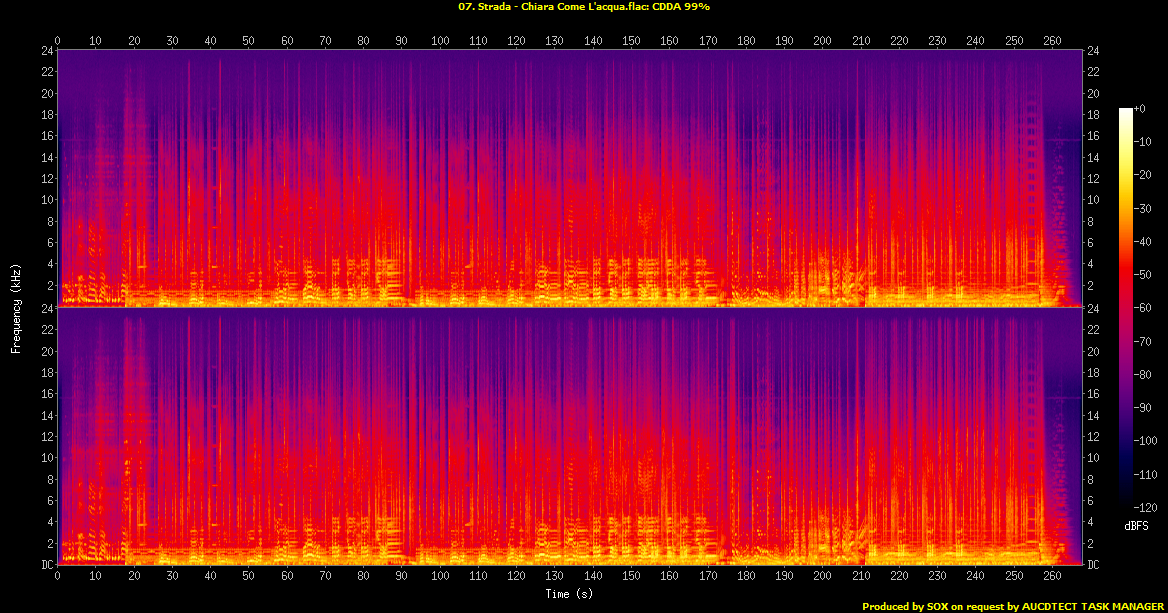This screenshot has height=613, width=1168.
Task: Select the -60 value on the dBFS scale
Action: click(1143, 308)
